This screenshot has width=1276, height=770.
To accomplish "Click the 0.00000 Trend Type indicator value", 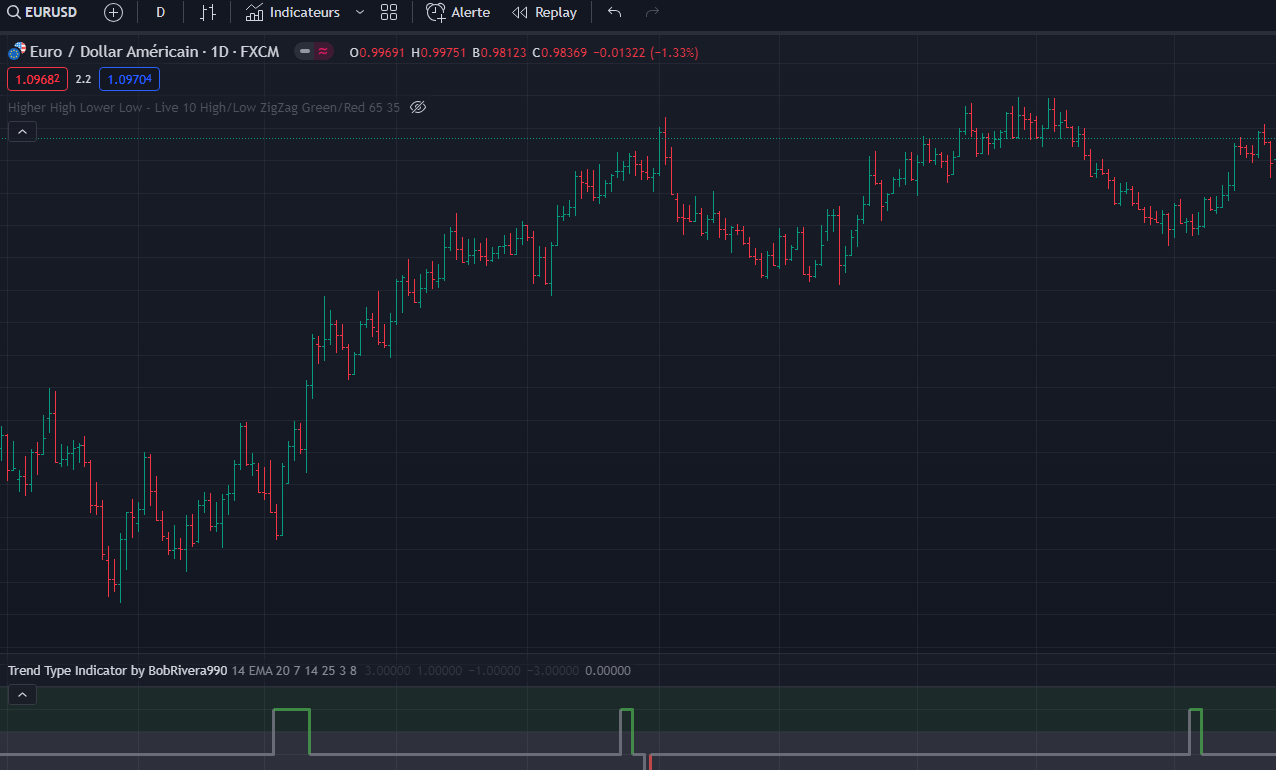I will click(x=608, y=670).
